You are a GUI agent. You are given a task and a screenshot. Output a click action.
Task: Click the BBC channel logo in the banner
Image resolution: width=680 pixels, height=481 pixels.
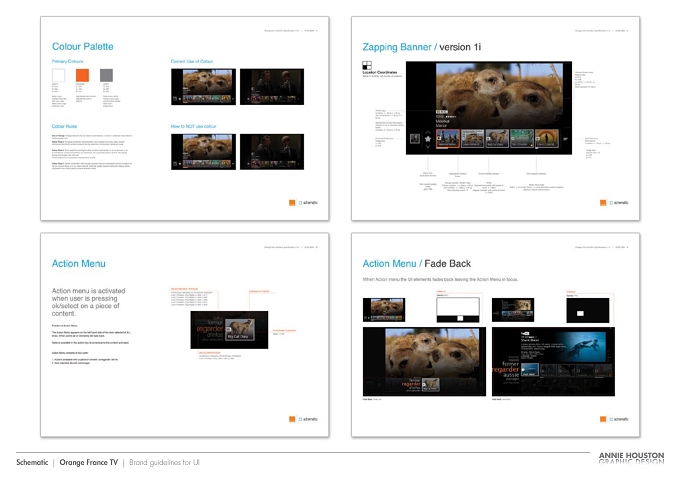(x=441, y=112)
